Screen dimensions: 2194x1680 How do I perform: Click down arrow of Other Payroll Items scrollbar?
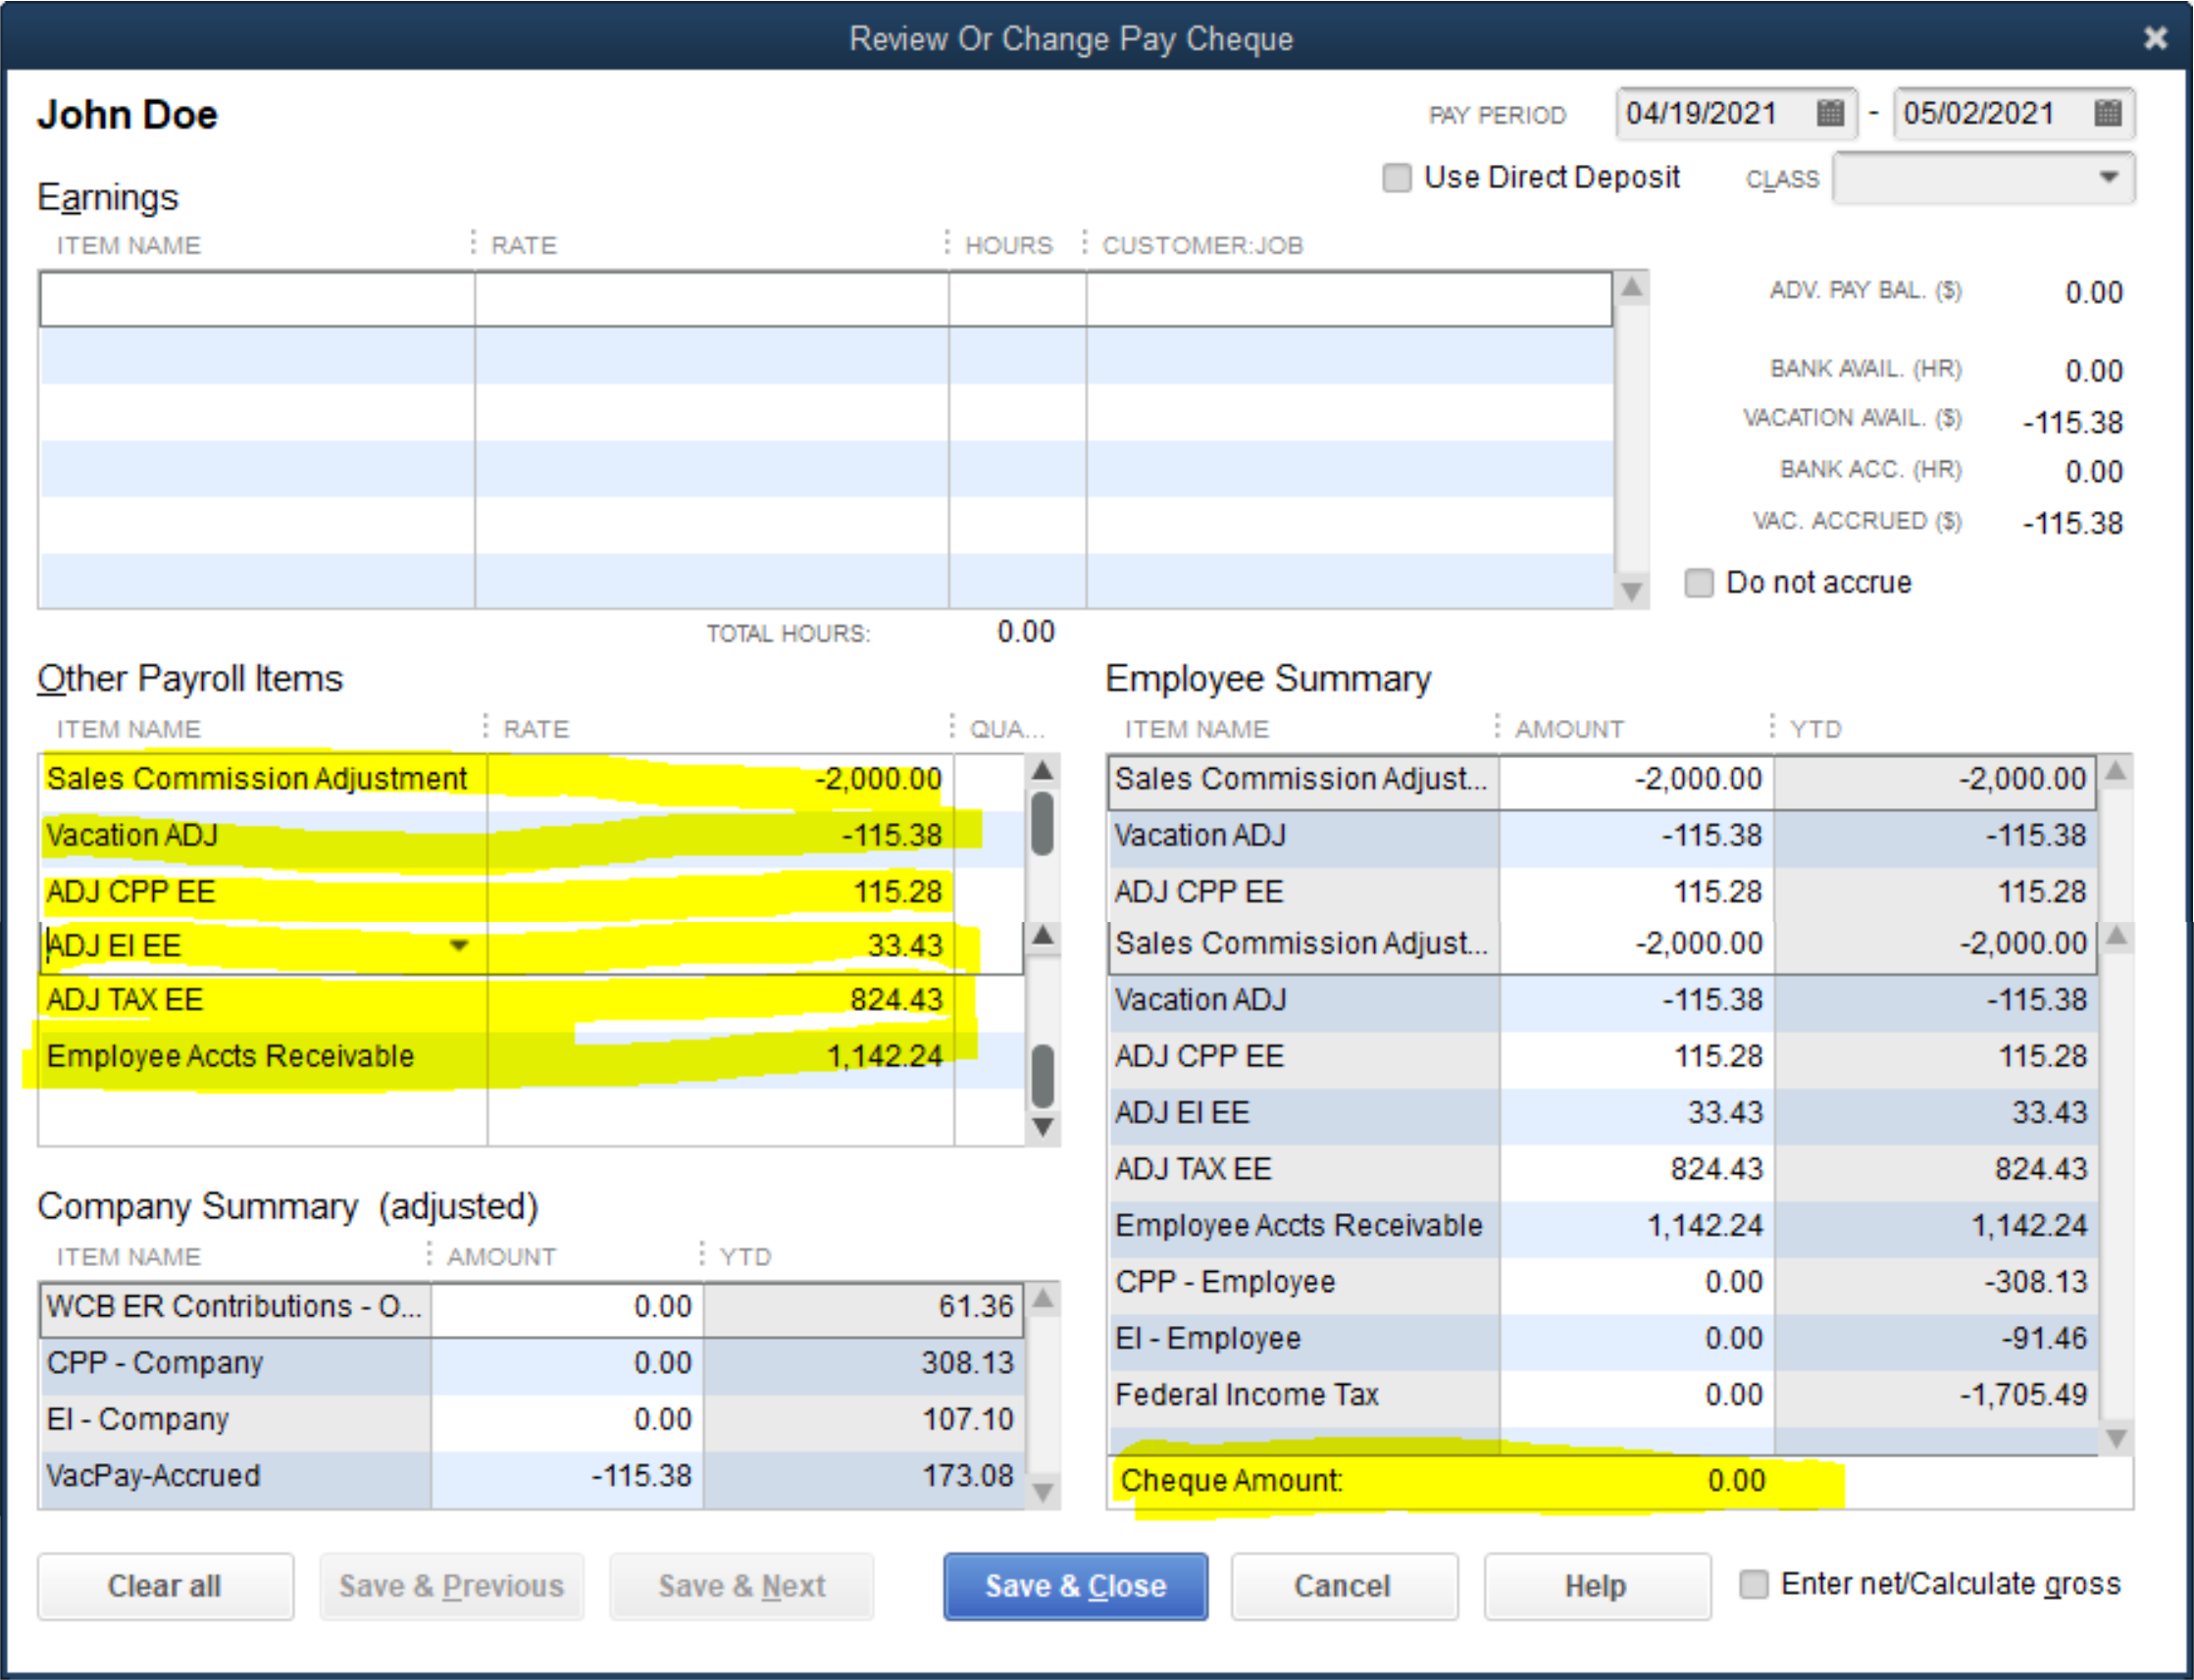click(1042, 1127)
